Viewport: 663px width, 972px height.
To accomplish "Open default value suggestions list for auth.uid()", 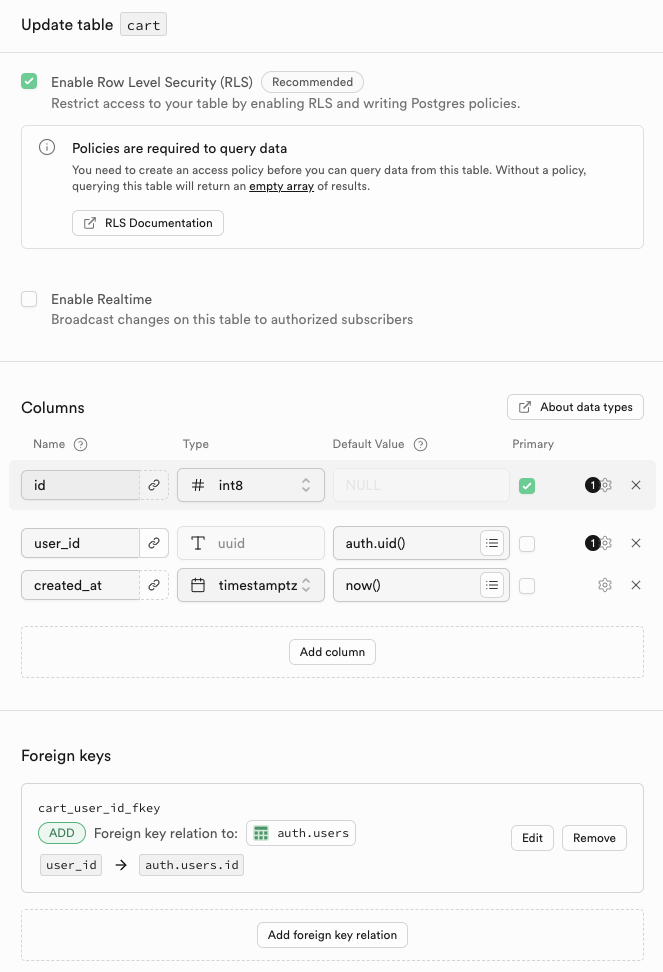I will click(491, 544).
